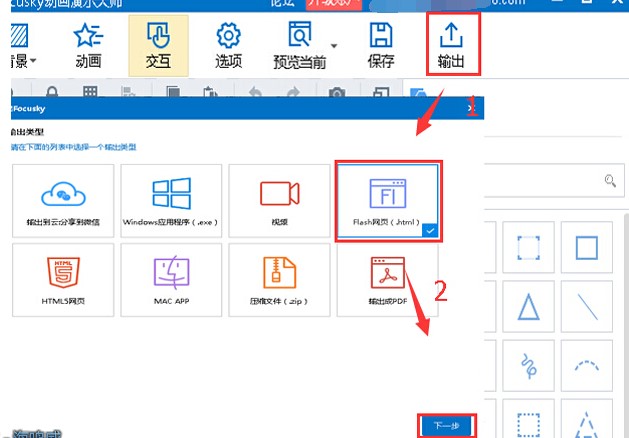Insert the dashed arc shape
629x438 pixels.
pyautogui.click(x=587, y=366)
